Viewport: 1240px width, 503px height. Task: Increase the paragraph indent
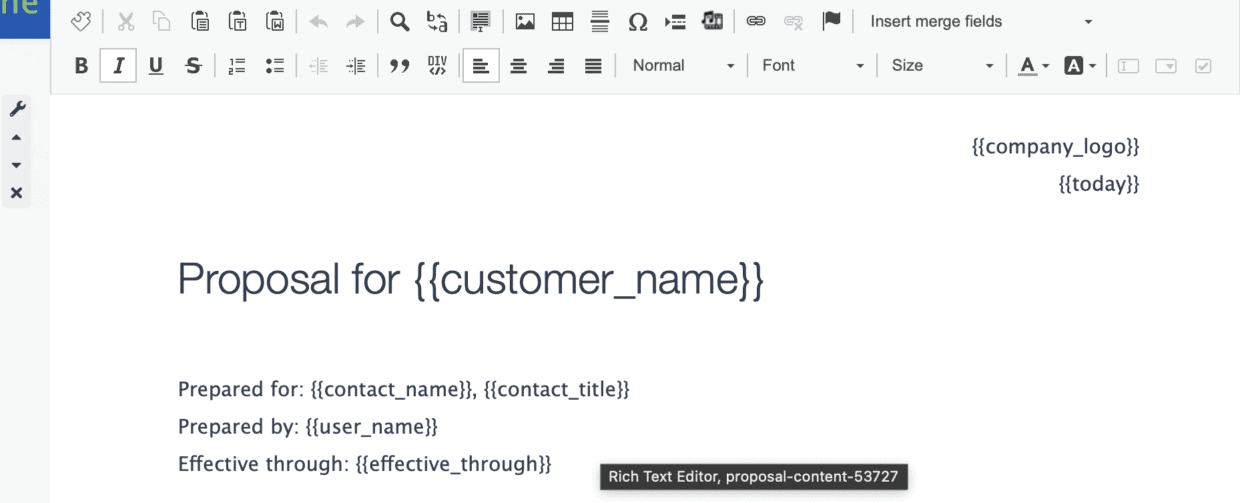click(x=356, y=66)
